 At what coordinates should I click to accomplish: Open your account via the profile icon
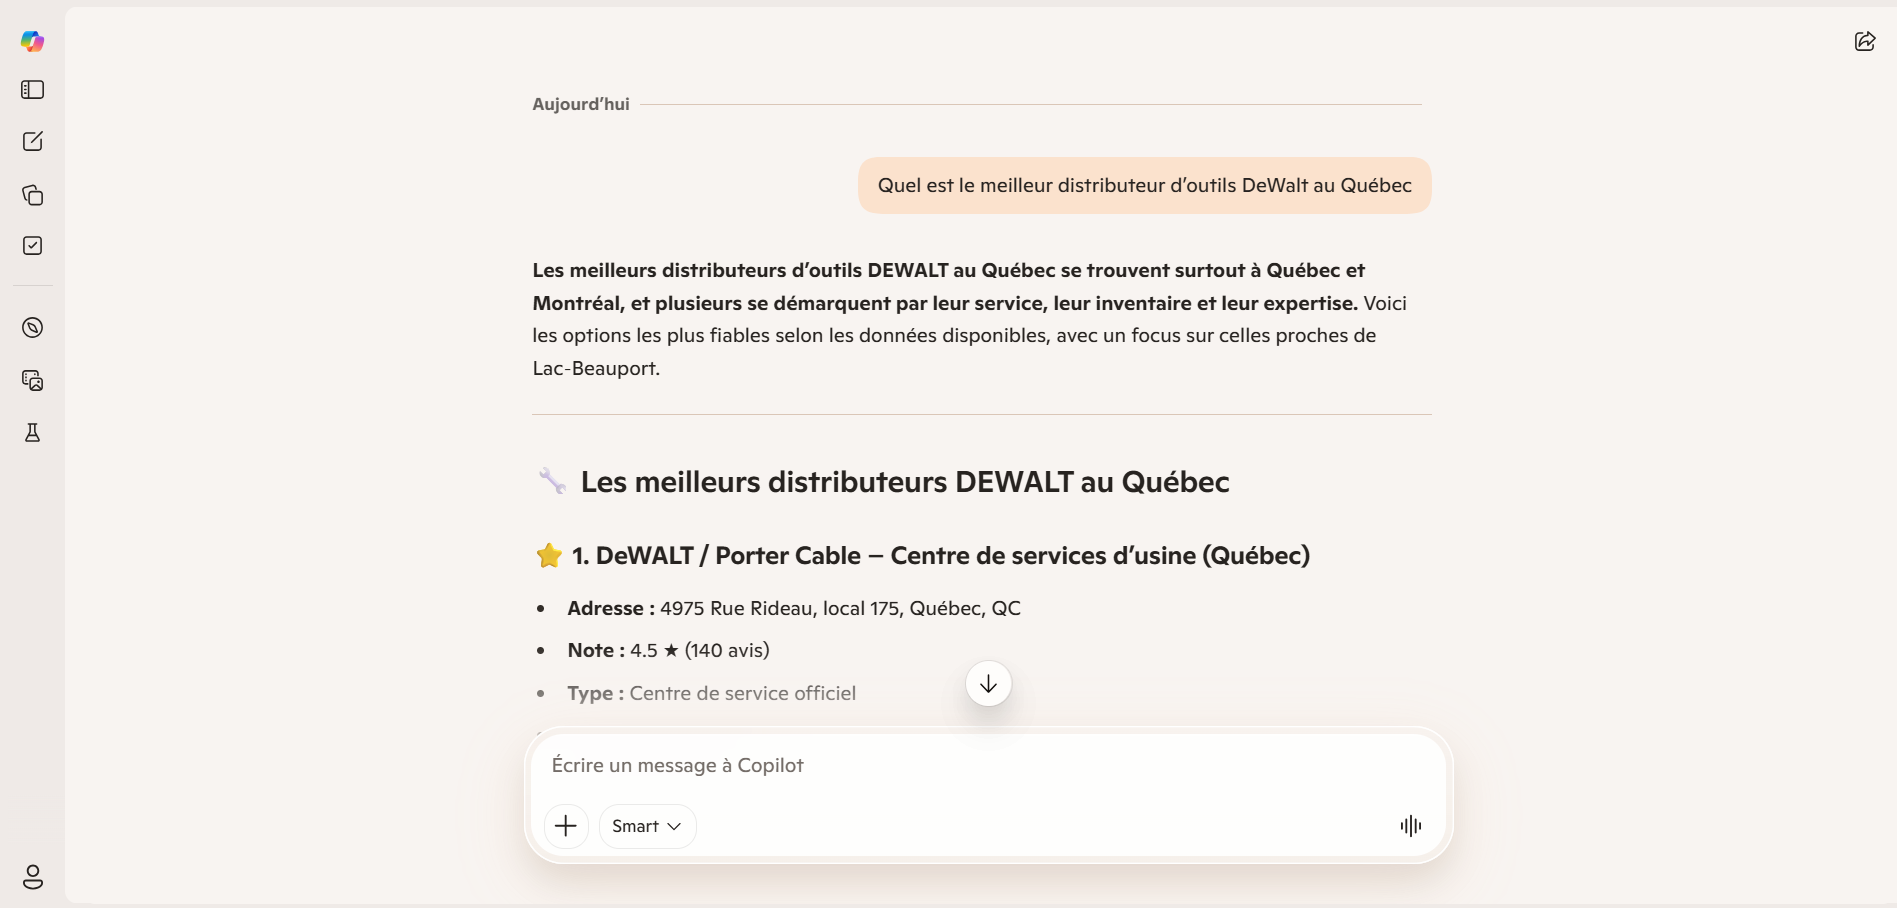tap(32, 878)
